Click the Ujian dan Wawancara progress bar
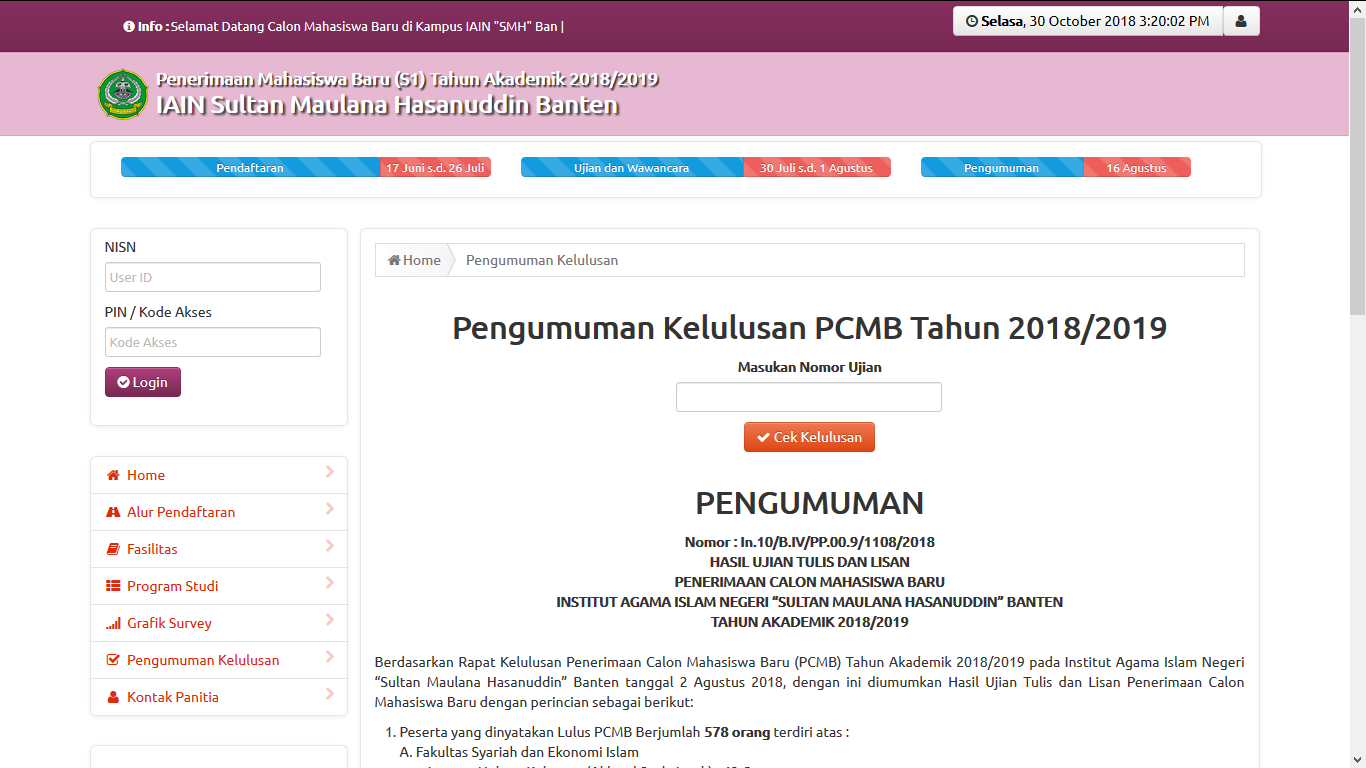 pos(632,168)
